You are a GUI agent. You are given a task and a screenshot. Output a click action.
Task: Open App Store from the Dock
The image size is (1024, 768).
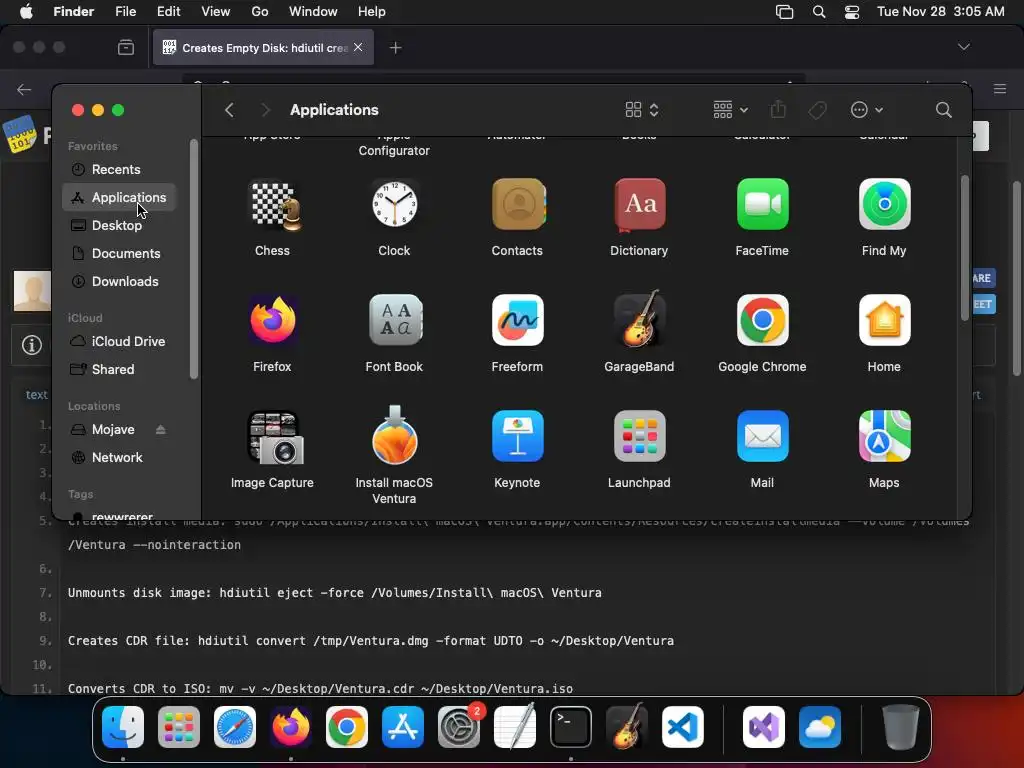(403, 727)
